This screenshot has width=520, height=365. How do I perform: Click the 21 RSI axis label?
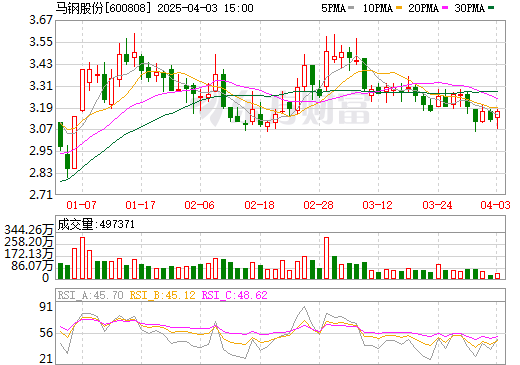46,359
